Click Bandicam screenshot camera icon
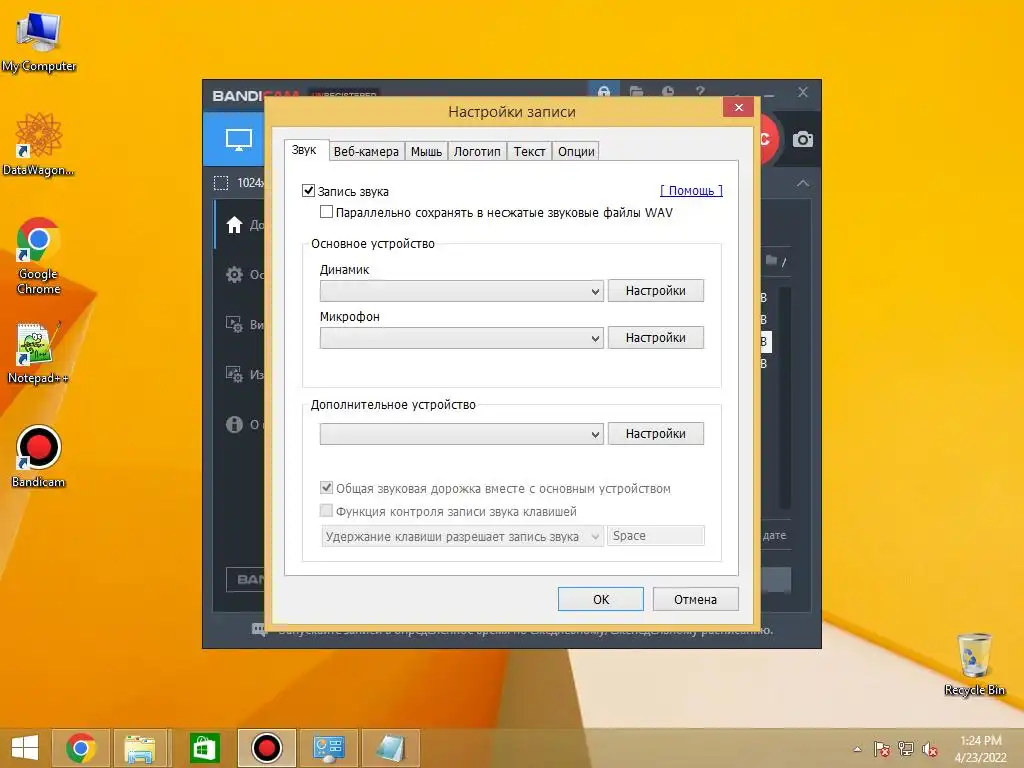 coord(803,139)
